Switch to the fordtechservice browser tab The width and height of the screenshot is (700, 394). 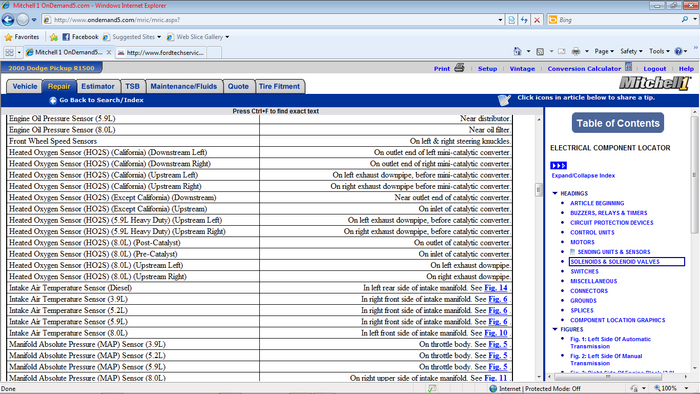tap(161, 53)
